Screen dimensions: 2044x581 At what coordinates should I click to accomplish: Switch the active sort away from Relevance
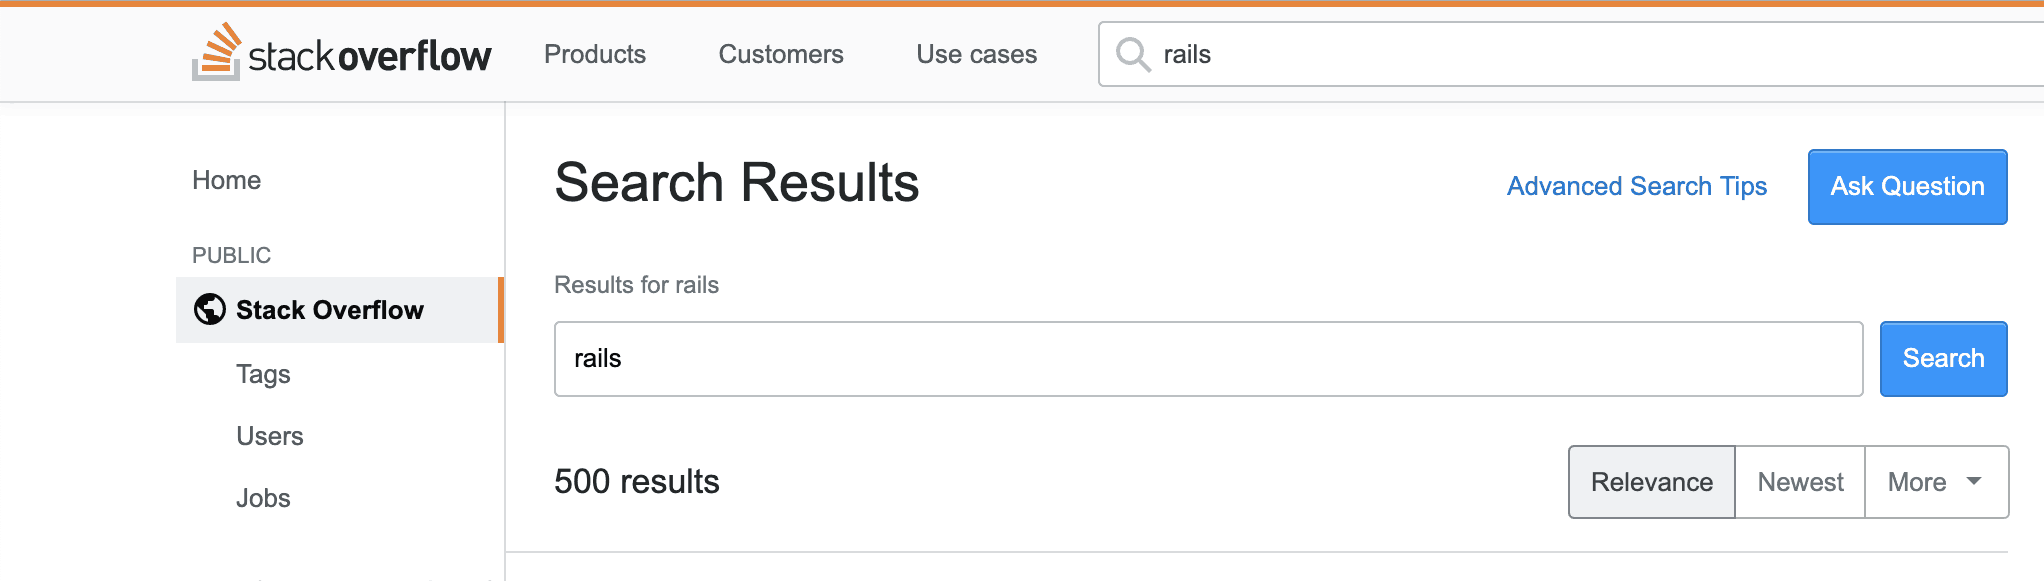coord(1799,482)
